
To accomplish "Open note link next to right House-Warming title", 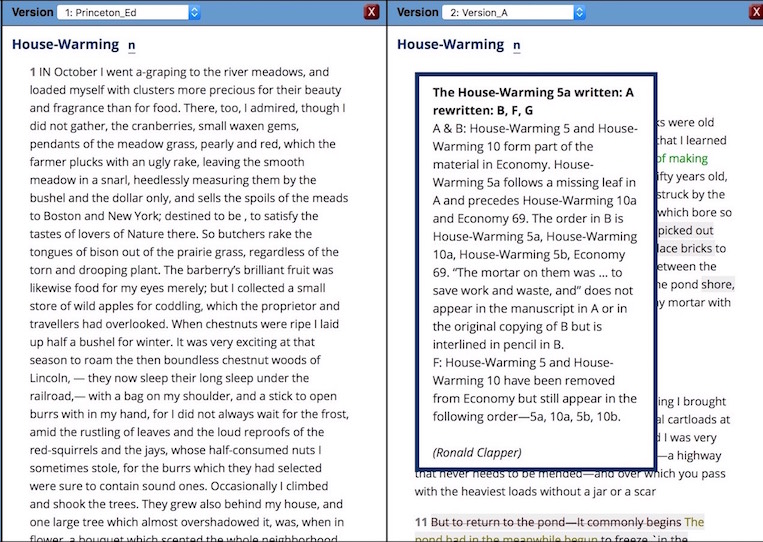I will (x=516, y=46).
